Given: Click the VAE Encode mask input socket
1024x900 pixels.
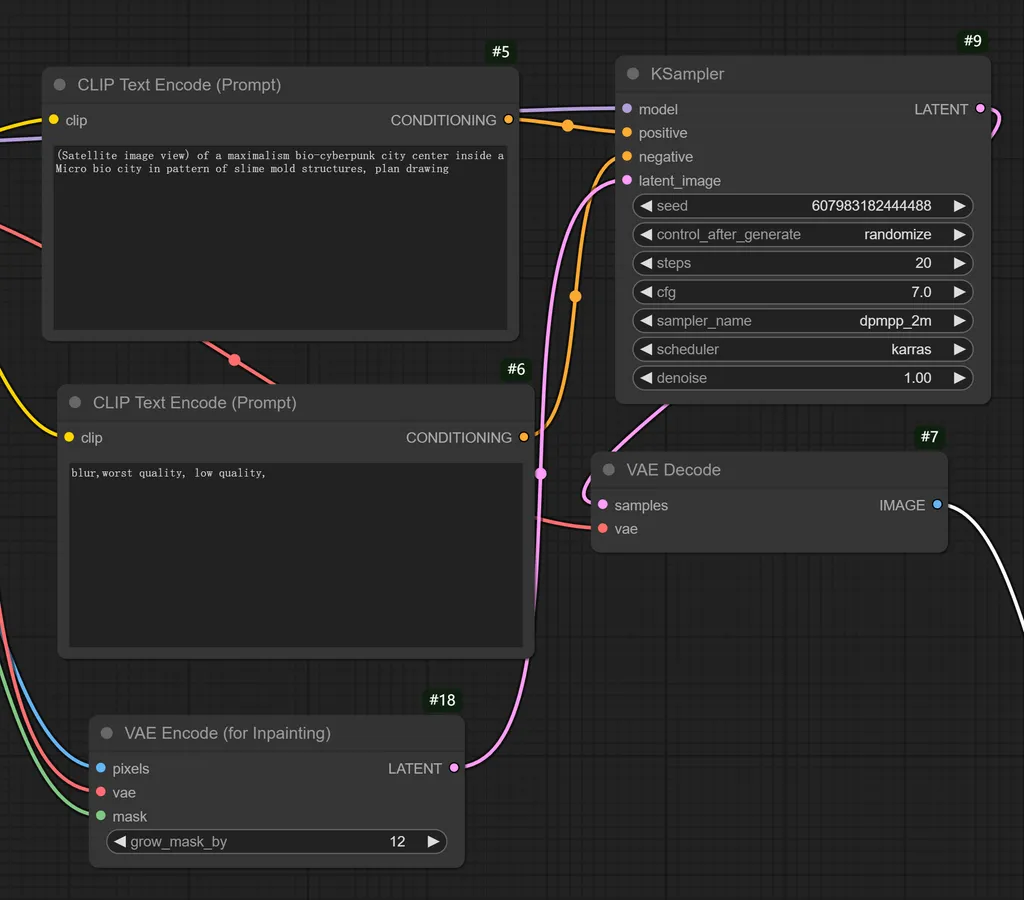Looking at the screenshot, I should [101, 816].
